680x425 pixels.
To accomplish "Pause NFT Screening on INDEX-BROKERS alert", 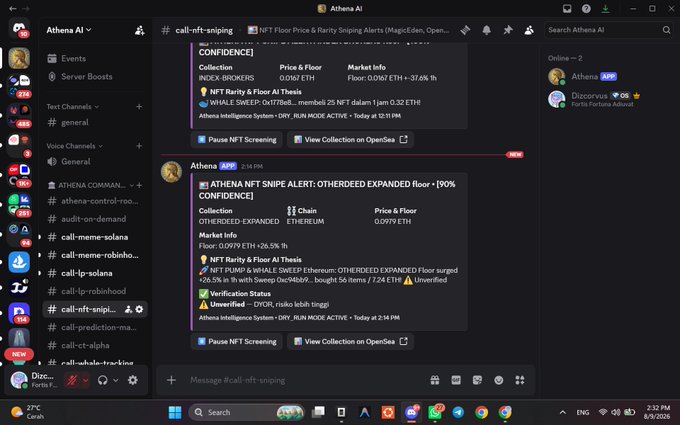I will tap(237, 140).
